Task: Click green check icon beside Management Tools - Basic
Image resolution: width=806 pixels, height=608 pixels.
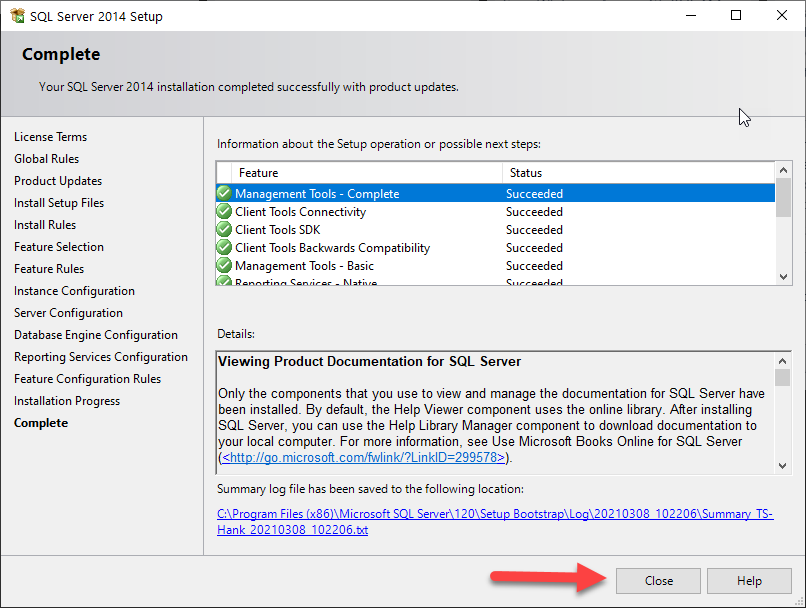Action: (224, 265)
